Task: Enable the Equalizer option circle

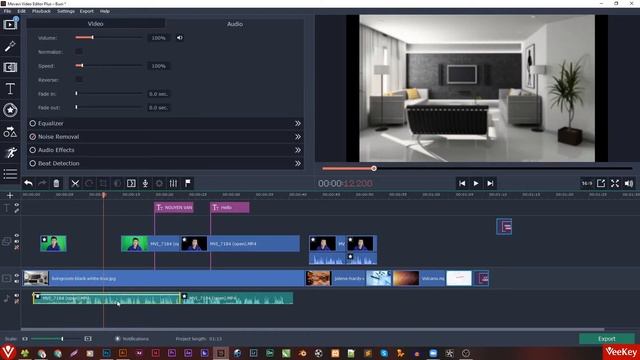Action: (x=33, y=123)
